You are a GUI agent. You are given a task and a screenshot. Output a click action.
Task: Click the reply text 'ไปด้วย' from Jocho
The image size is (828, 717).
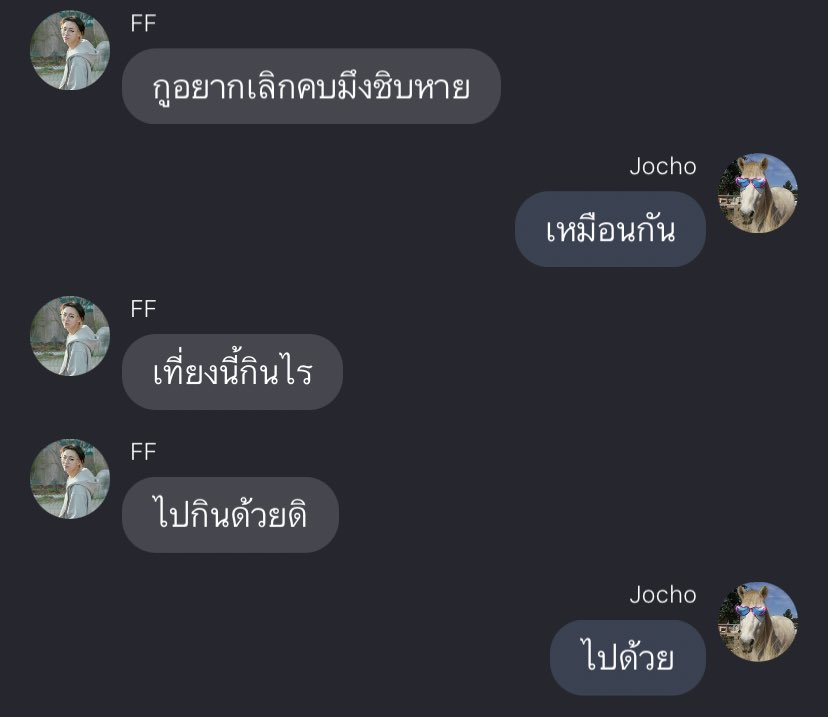point(627,656)
